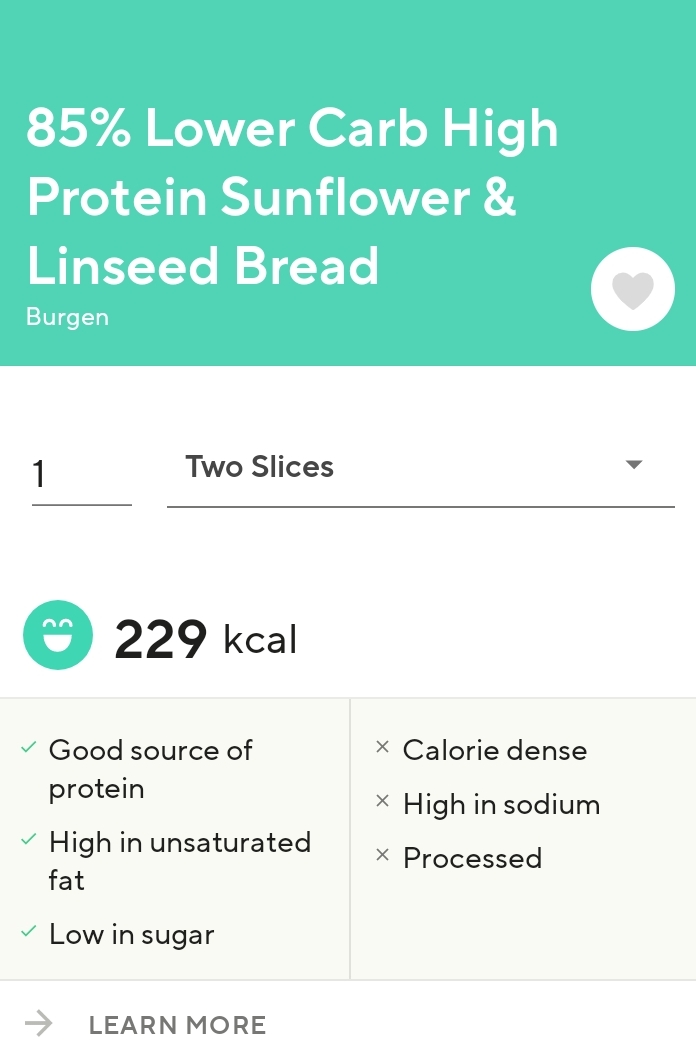Select the Low in sugar label

[131, 935]
